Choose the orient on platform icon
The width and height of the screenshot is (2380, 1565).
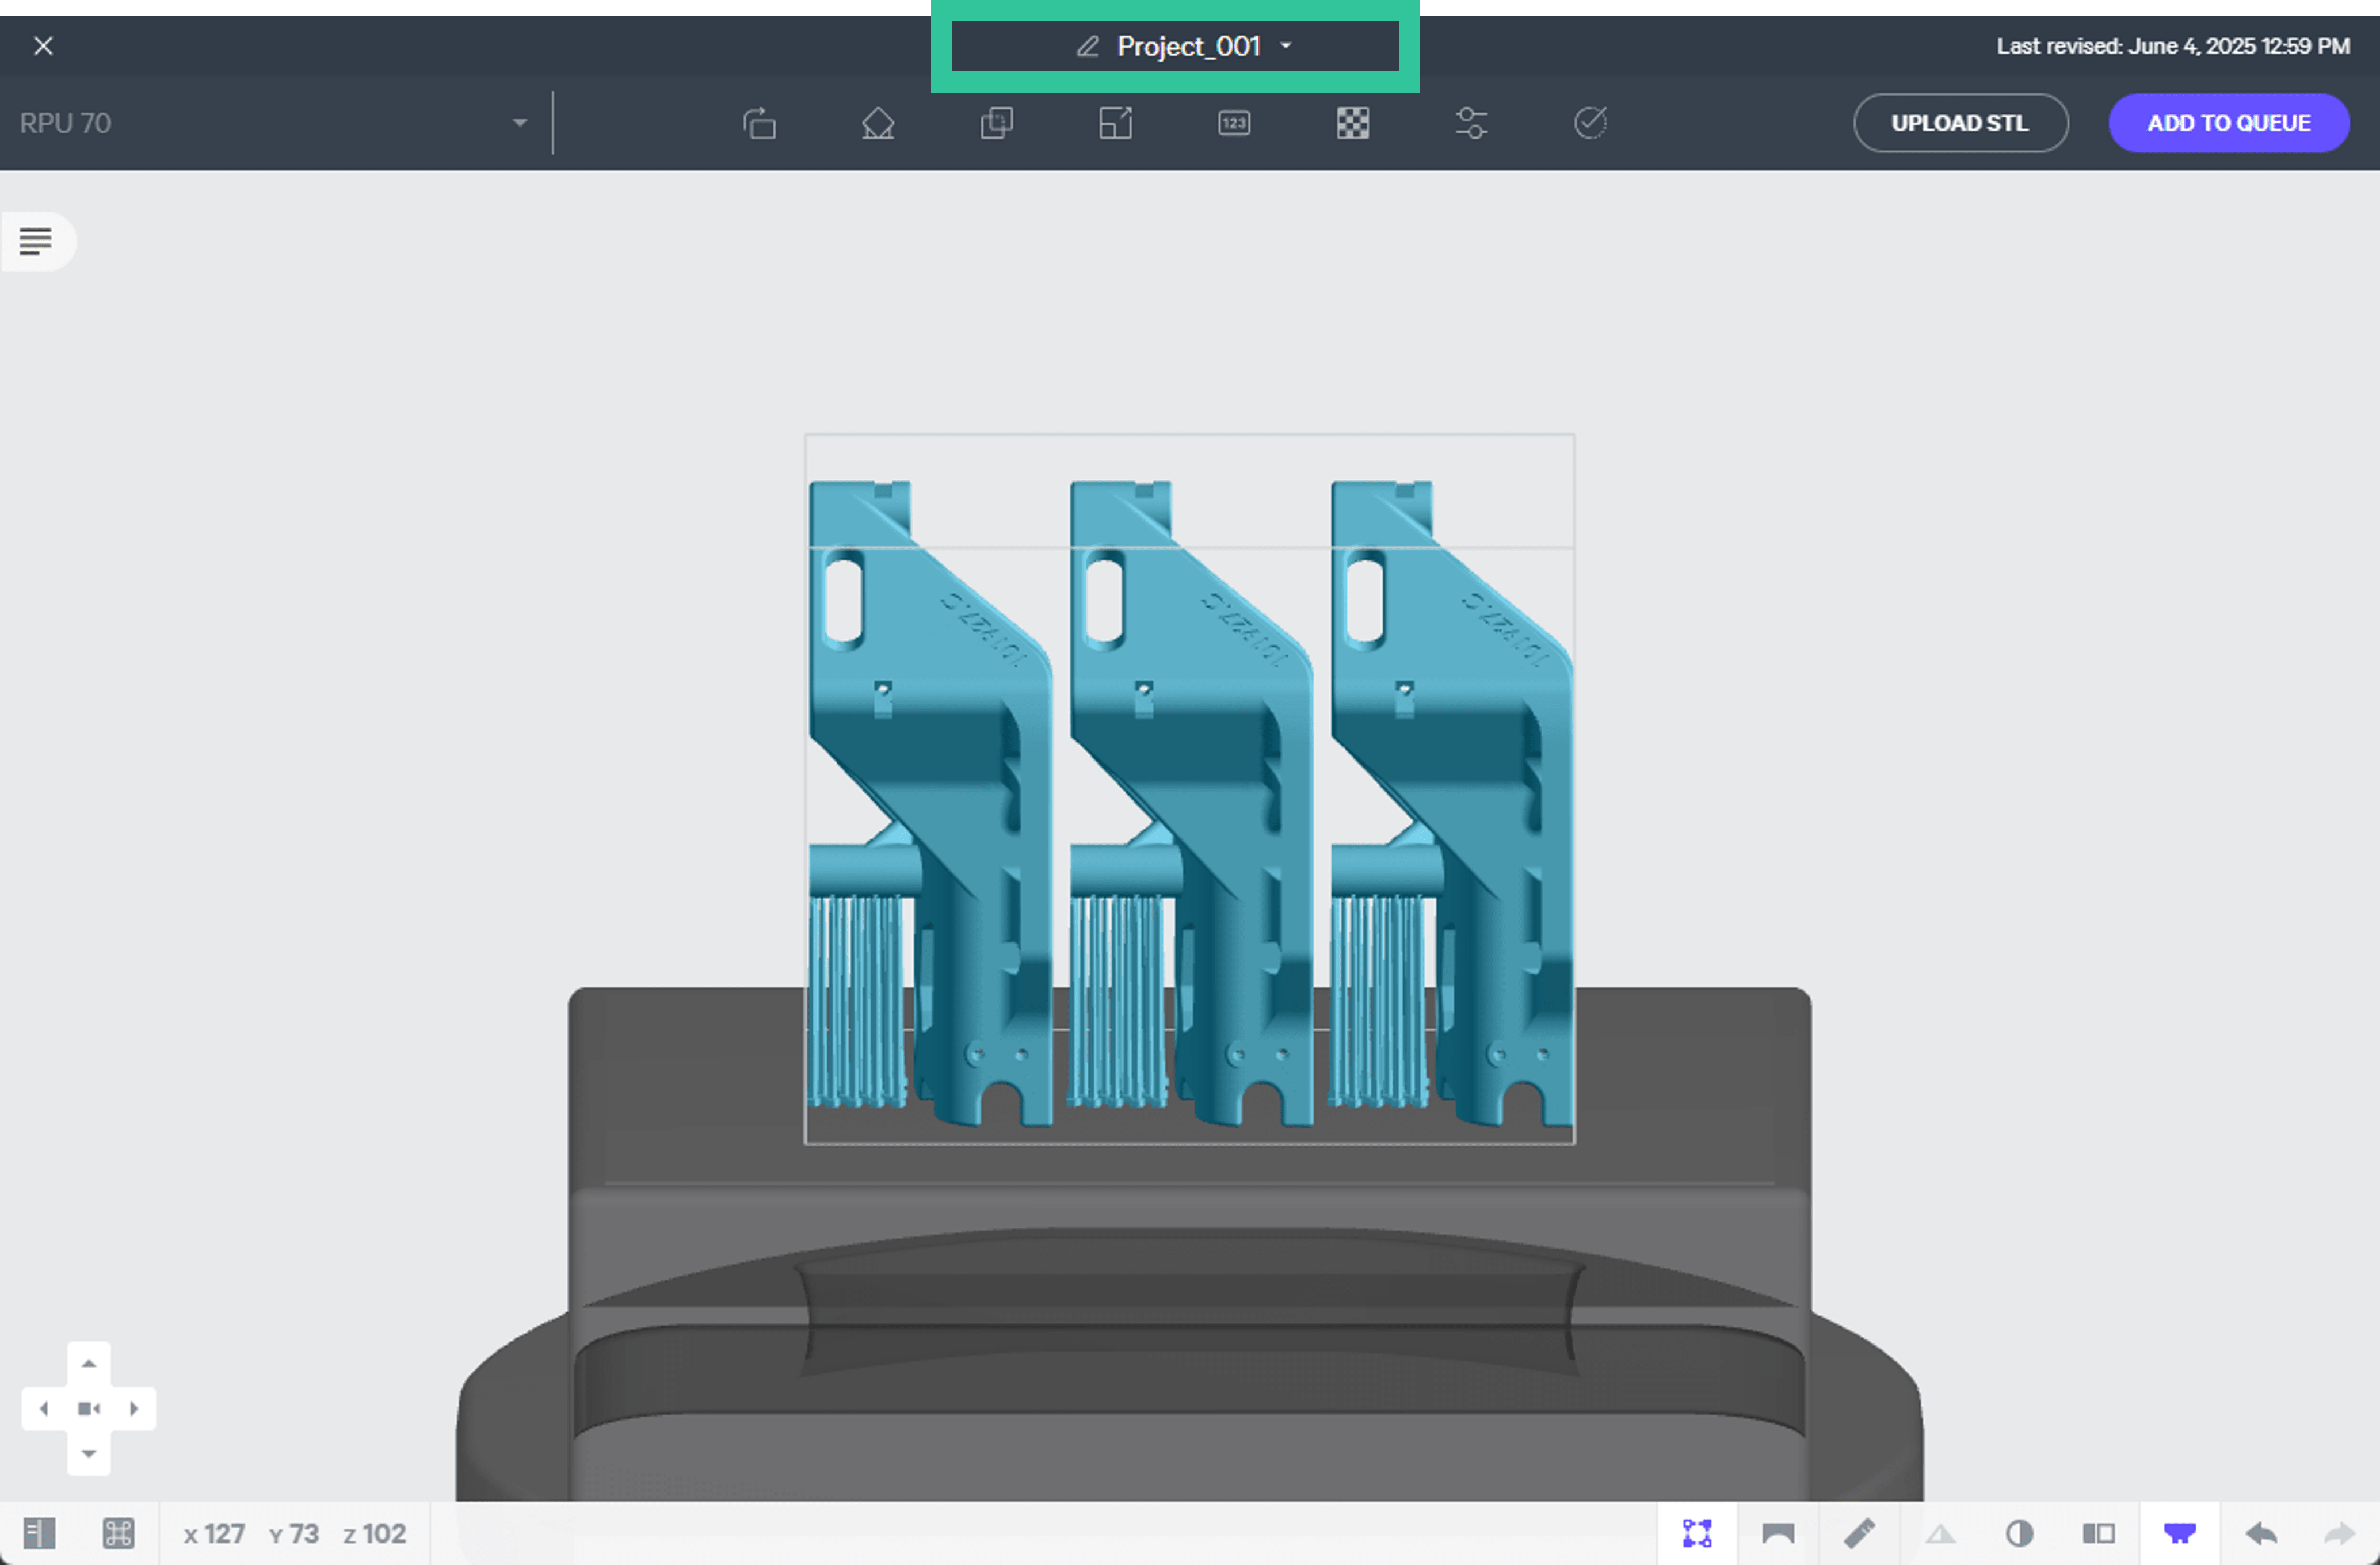(878, 123)
